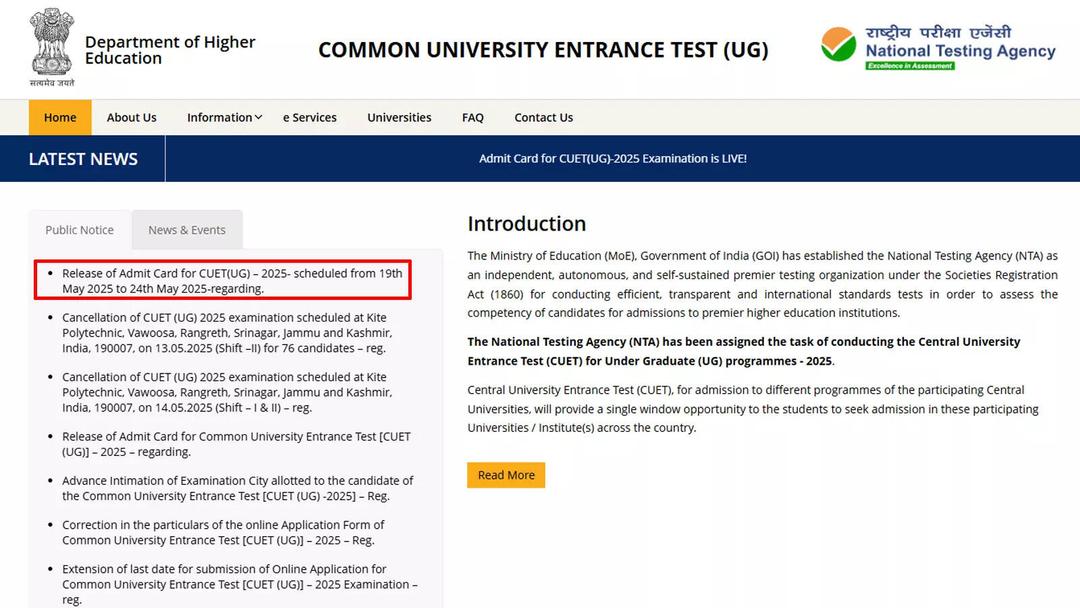Screen dimensions: 1080x608
Task: Open the e Services menu
Action: [310, 117]
